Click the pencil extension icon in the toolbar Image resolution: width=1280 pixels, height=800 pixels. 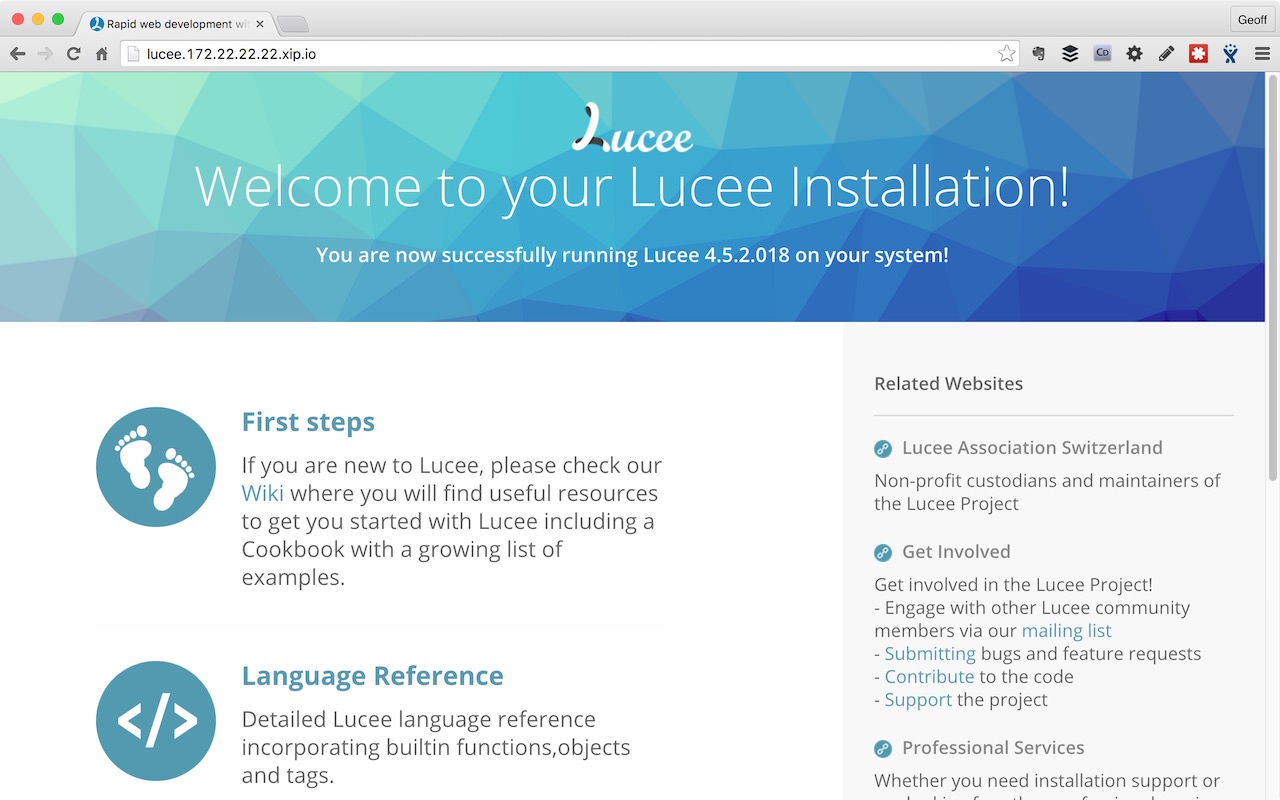point(1166,53)
